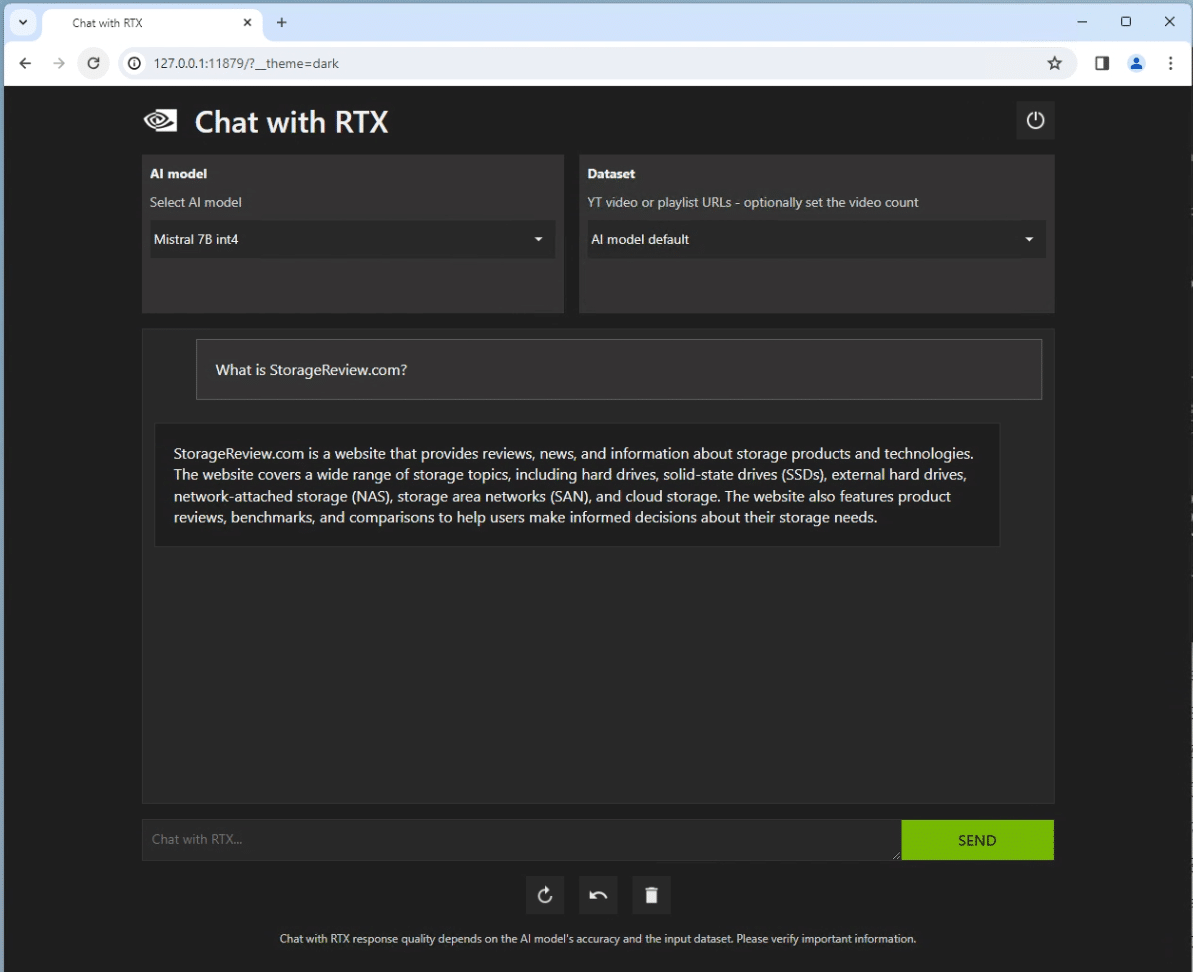Viewport: 1193px width, 972px height.
Task: Close the Chat with RTX tab
Action: coord(247,22)
